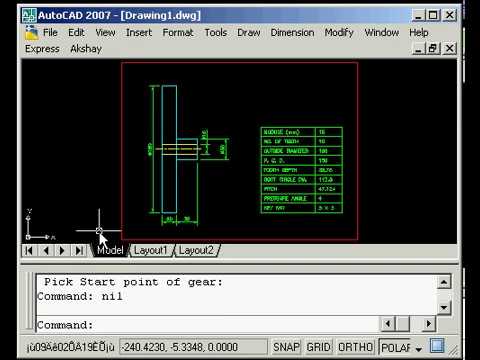The height and width of the screenshot is (360, 480).
Task: Minimize the Drawing1.dwg document window
Action: click(x=419, y=49)
